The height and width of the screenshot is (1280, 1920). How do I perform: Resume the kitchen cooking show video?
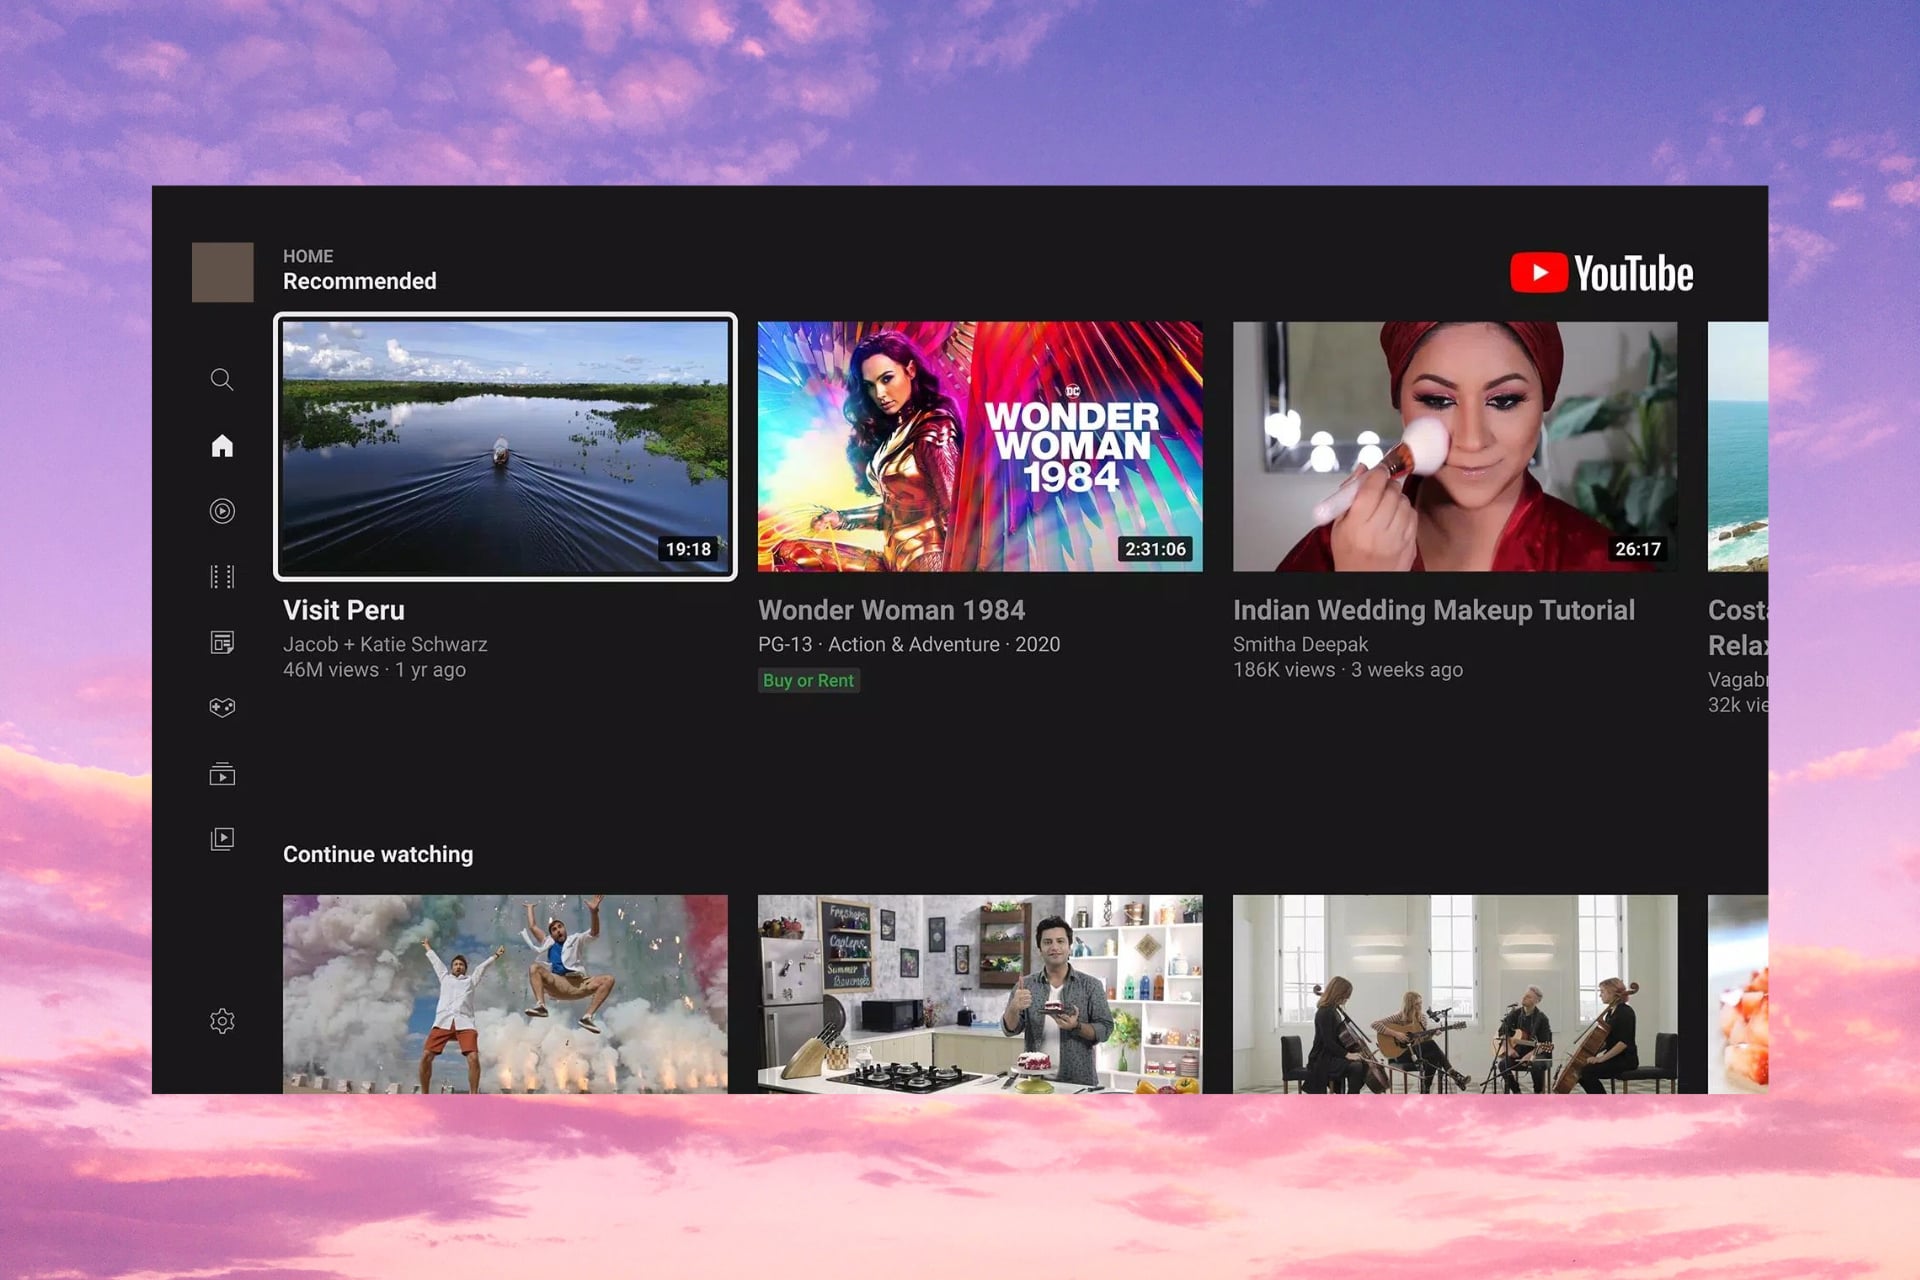[x=980, y=993]
